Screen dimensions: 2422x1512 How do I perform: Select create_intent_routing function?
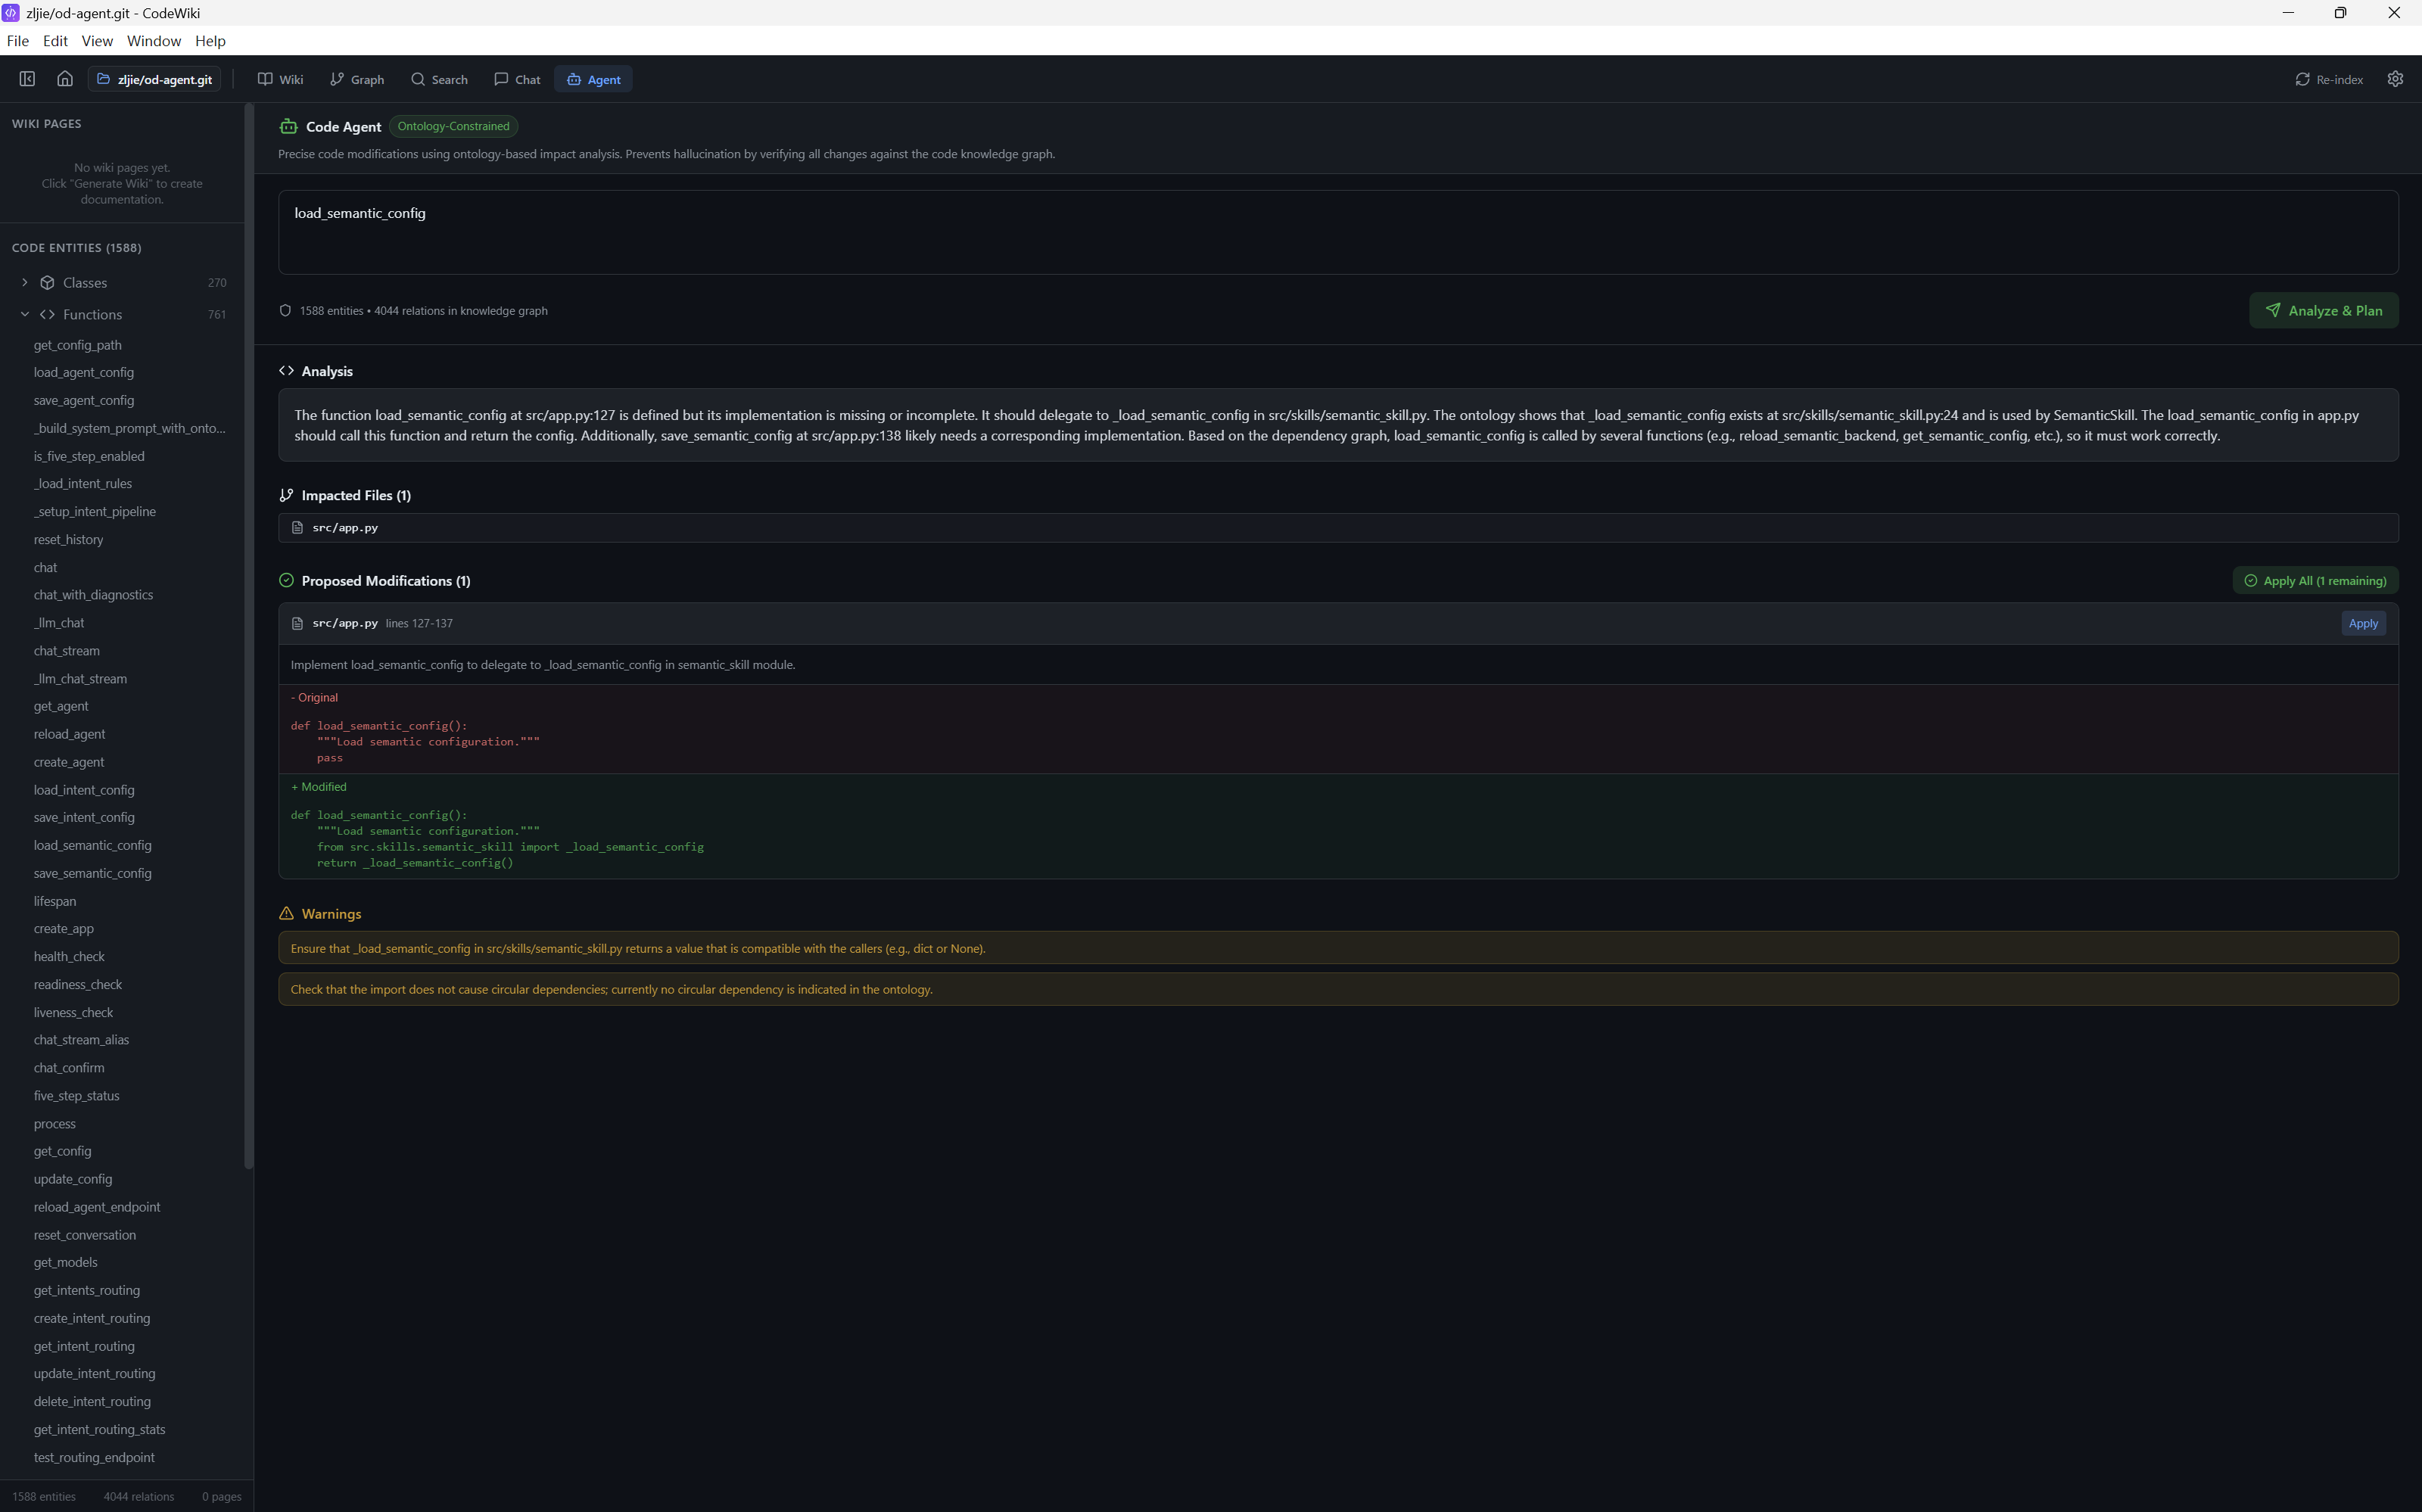[92, 1319]
